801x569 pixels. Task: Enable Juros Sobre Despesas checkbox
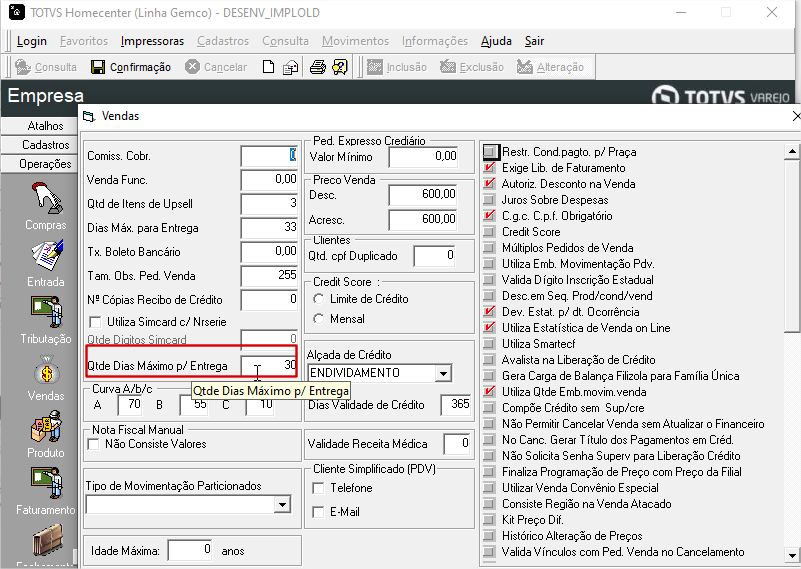(489, 200)
